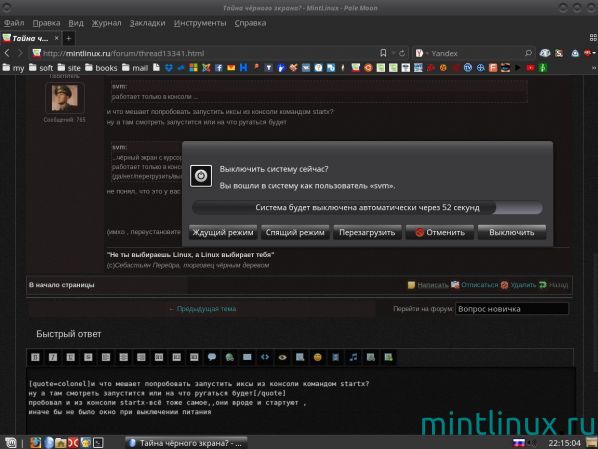598x449 pixels.
Task: Go back with the browser back arrow
Action: pos(7,53)
